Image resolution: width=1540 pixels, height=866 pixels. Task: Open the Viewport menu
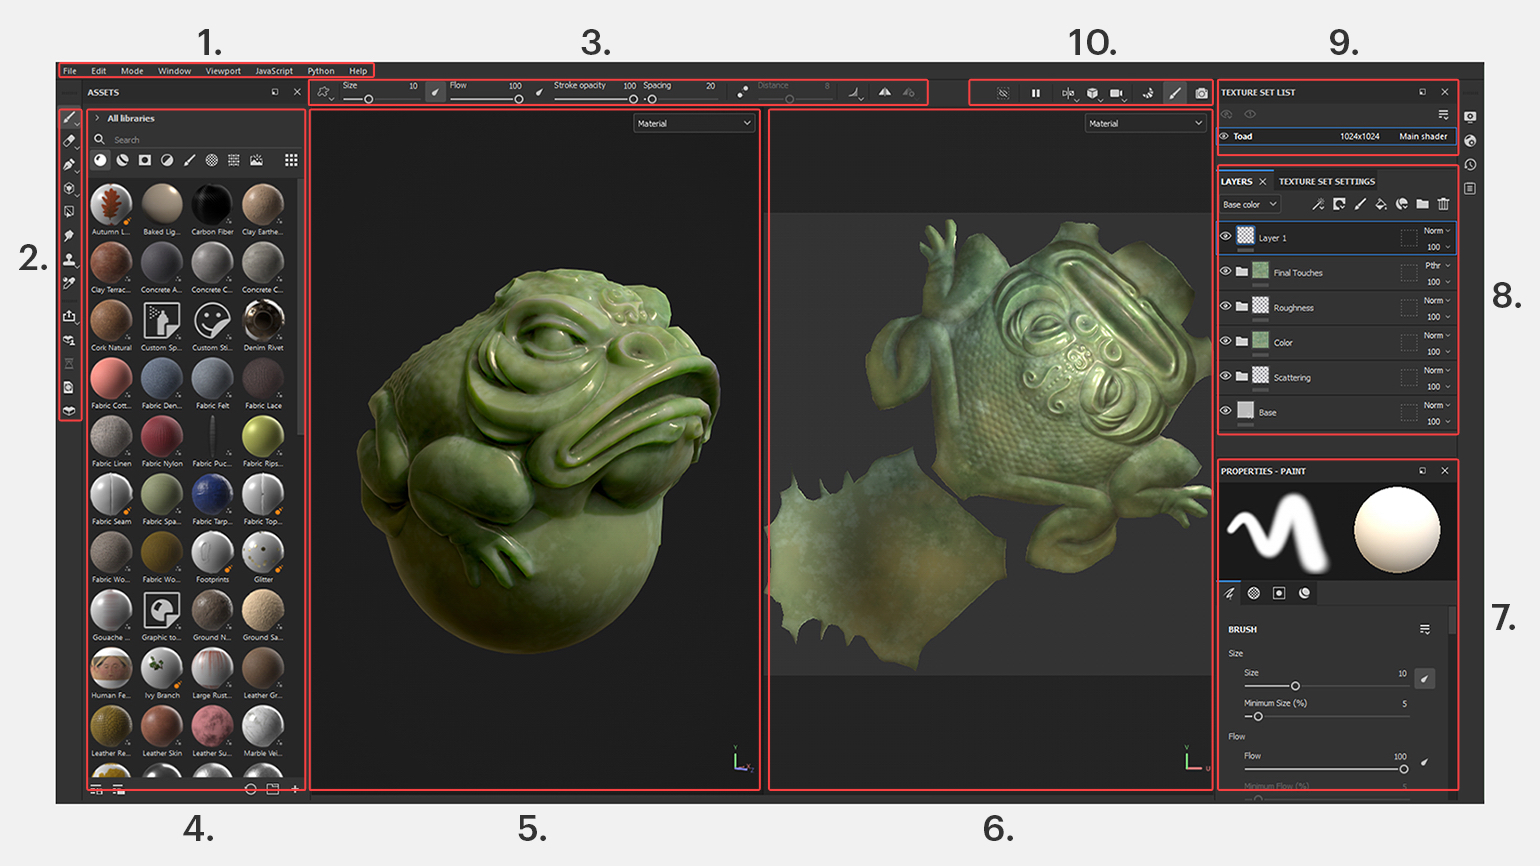[x=223, y=71]
